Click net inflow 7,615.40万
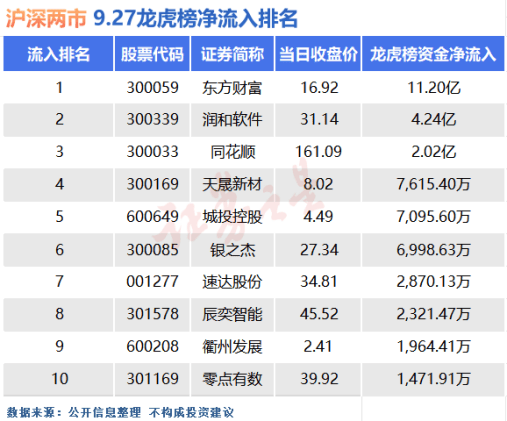507x421 pixels. 434,184
